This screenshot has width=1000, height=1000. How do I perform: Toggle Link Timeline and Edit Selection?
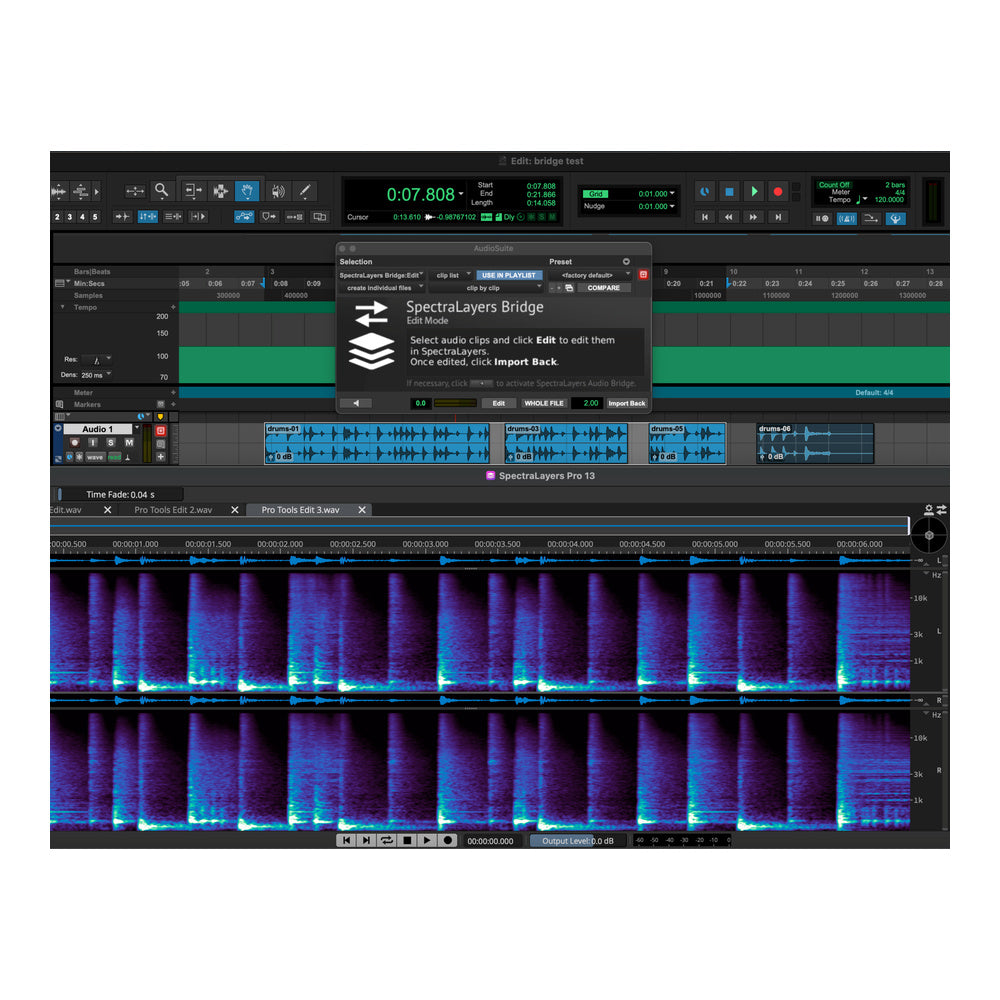click(x=147, y=217)
